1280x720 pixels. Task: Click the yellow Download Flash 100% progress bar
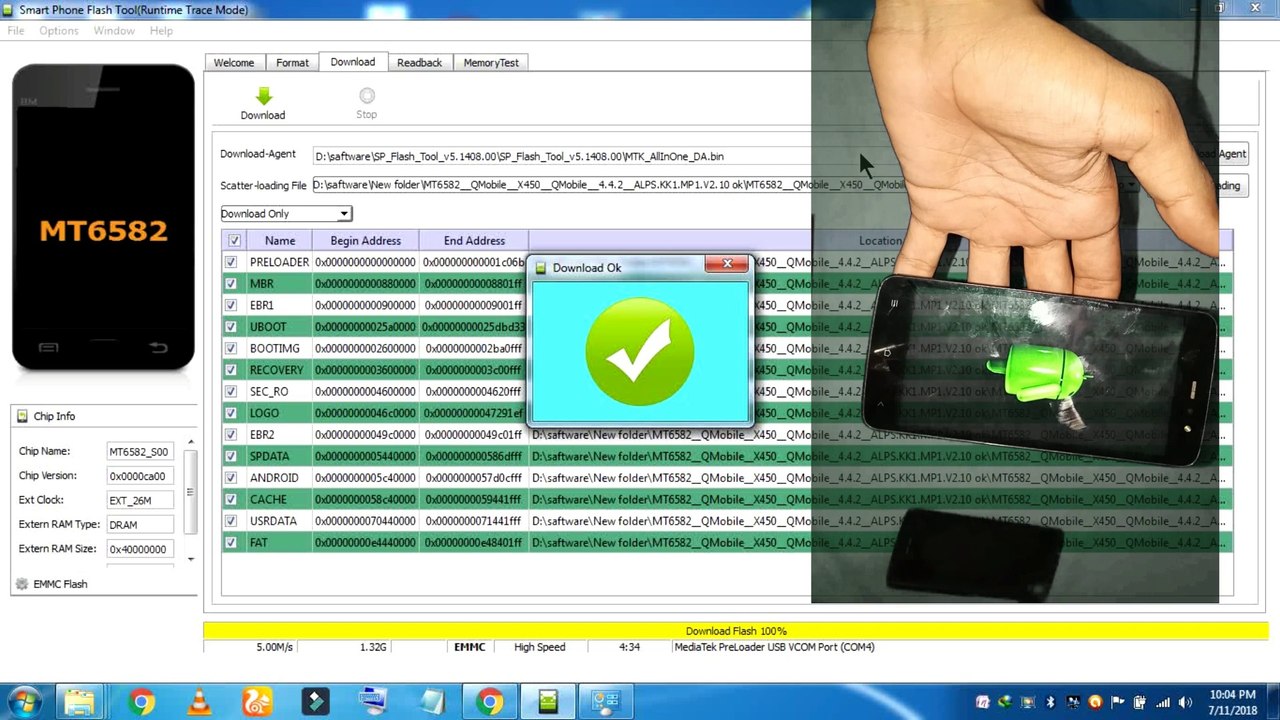(x=736, y=631)
